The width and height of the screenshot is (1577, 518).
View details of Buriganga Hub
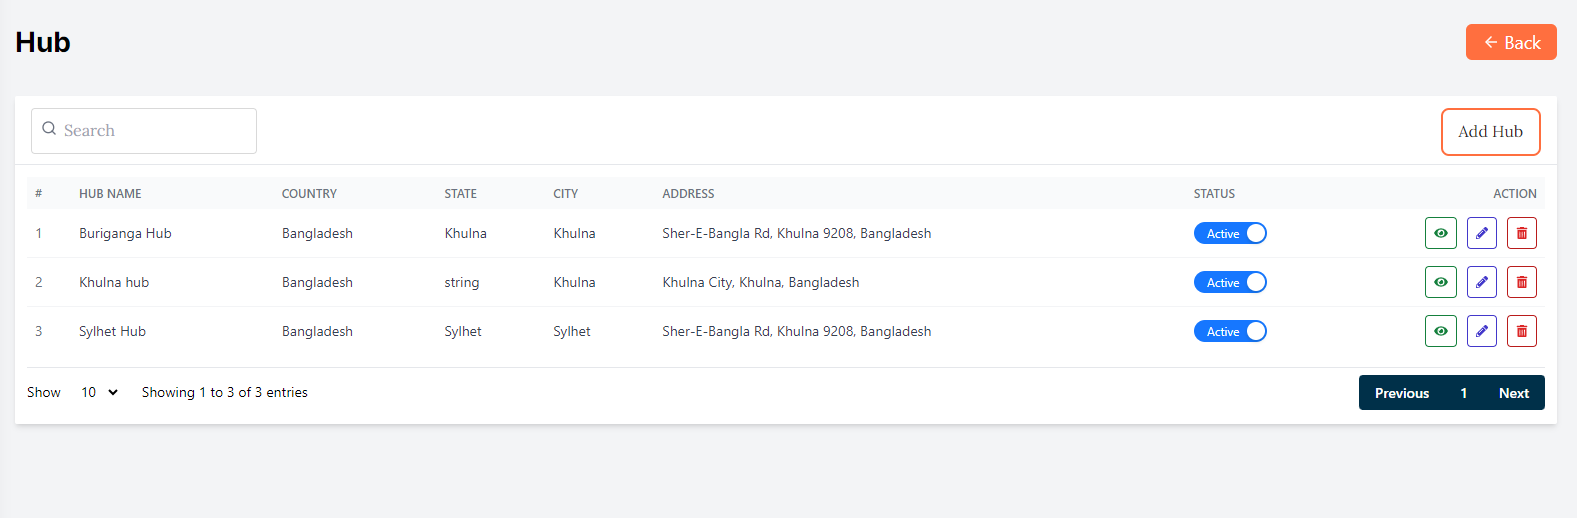pos(1440,233)
